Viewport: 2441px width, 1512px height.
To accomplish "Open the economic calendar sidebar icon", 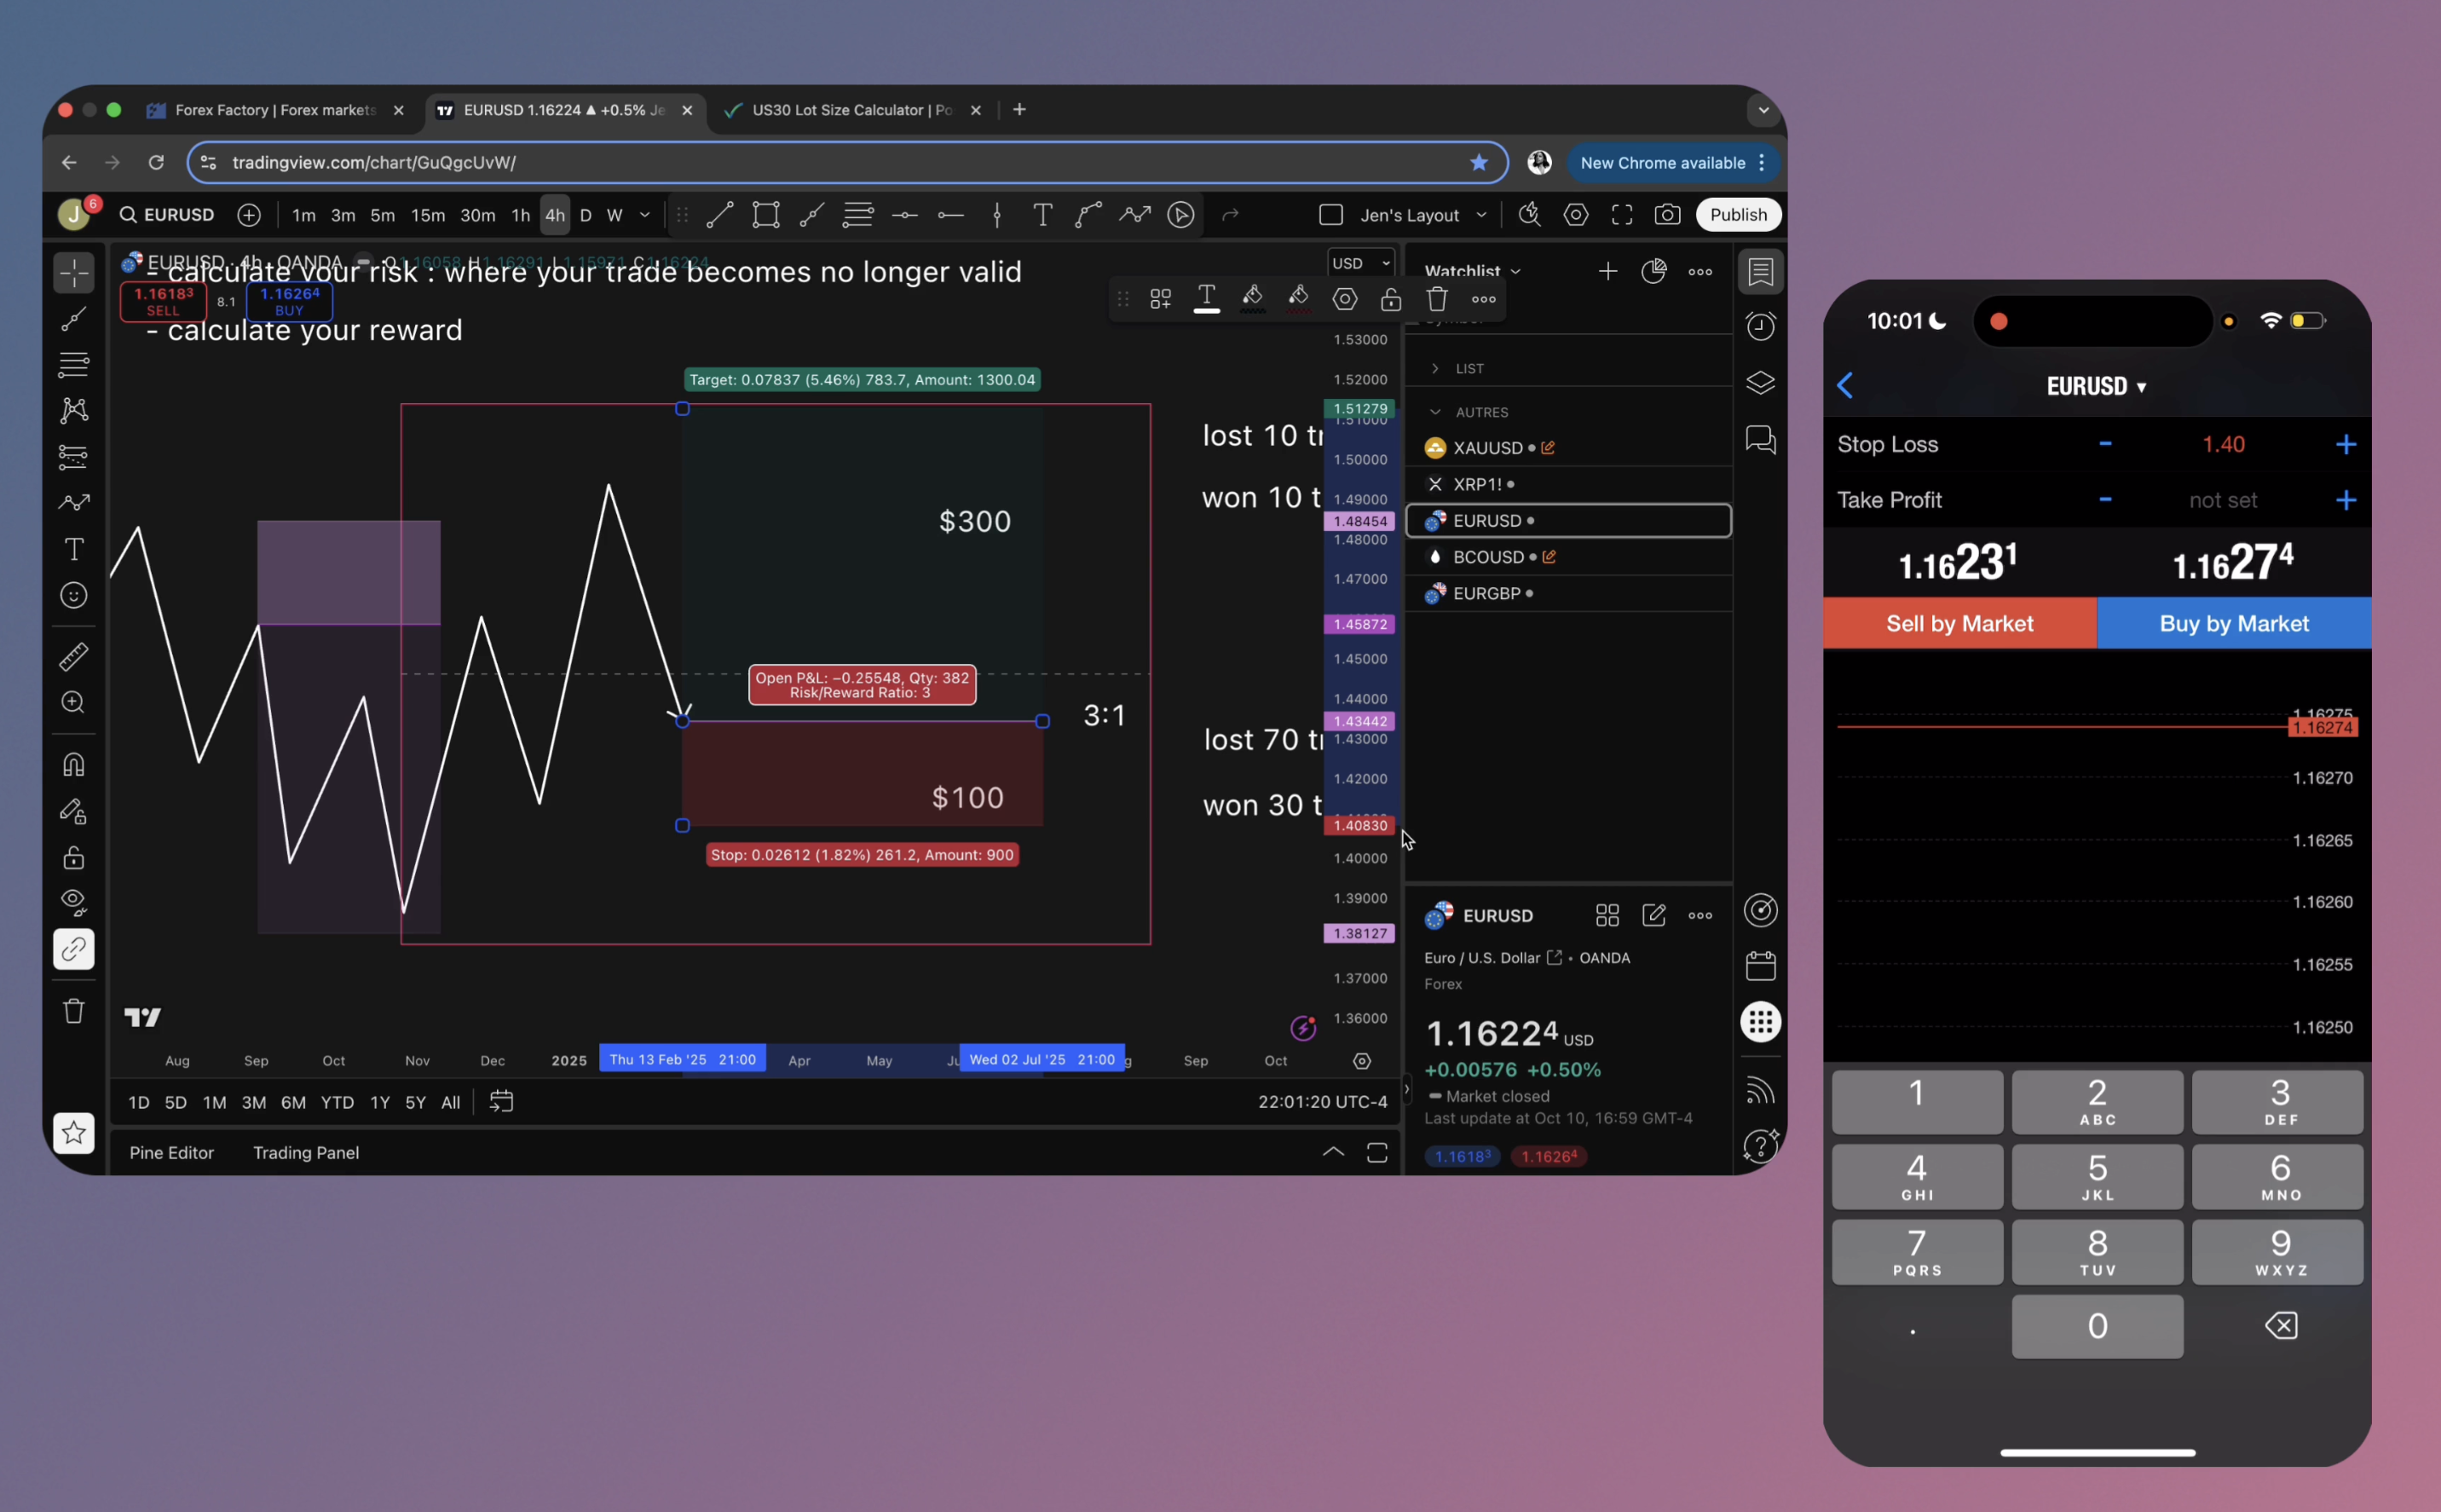I will (x=1760, y=966).
